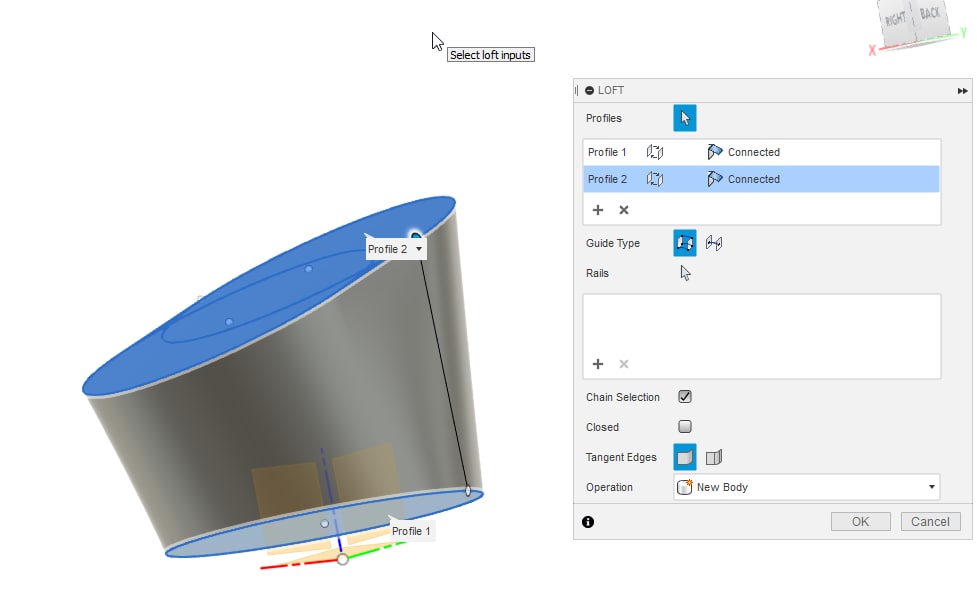Add a new profile with plus icon

(598, 210)
